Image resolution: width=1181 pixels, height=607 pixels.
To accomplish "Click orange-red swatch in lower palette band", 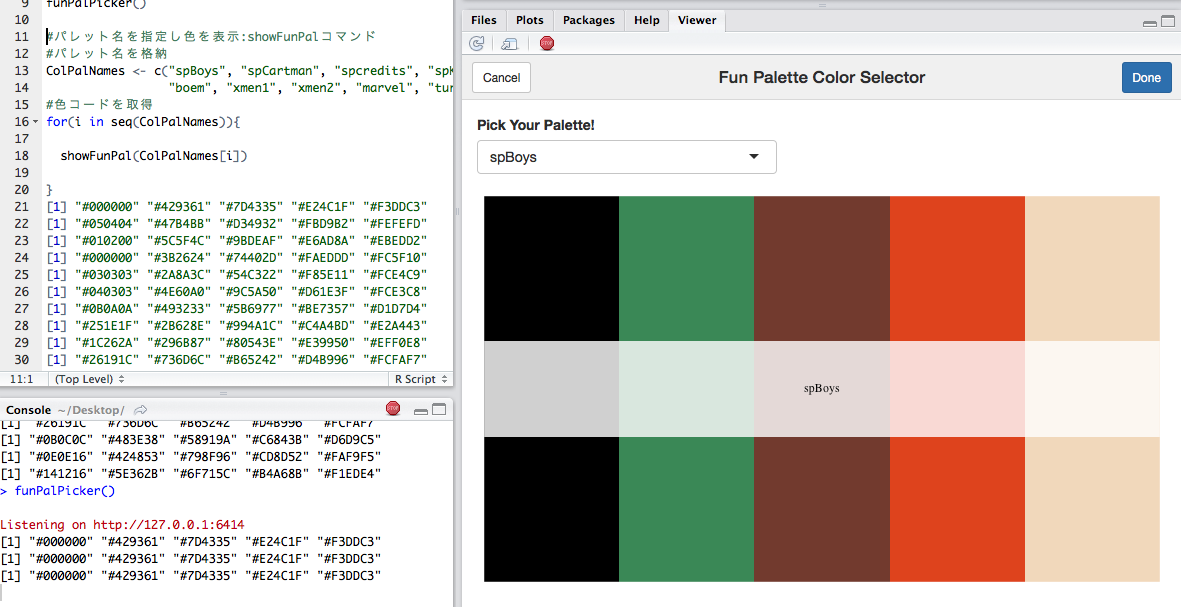I will [x=957, y=509].
